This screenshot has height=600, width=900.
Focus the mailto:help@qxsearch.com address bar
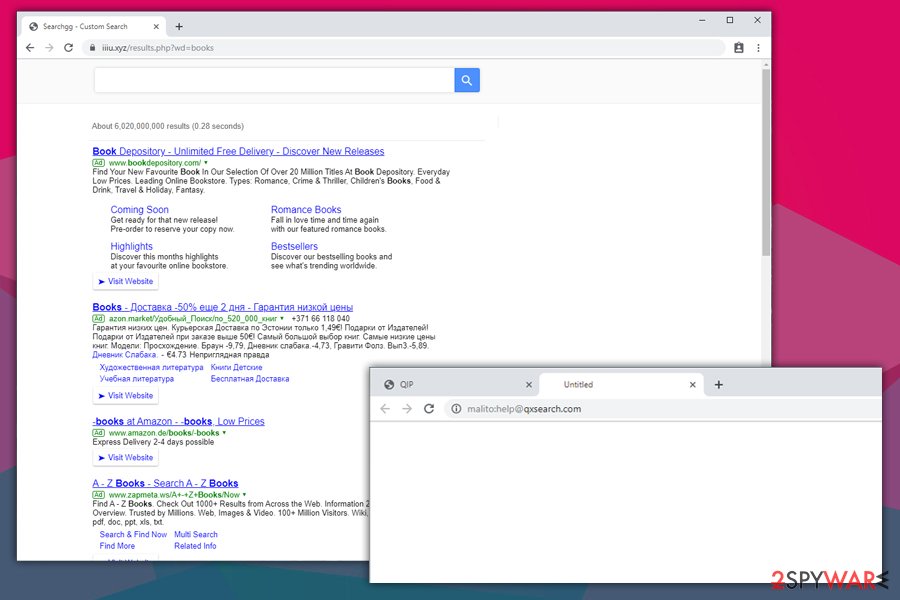[x=663, y=409]
